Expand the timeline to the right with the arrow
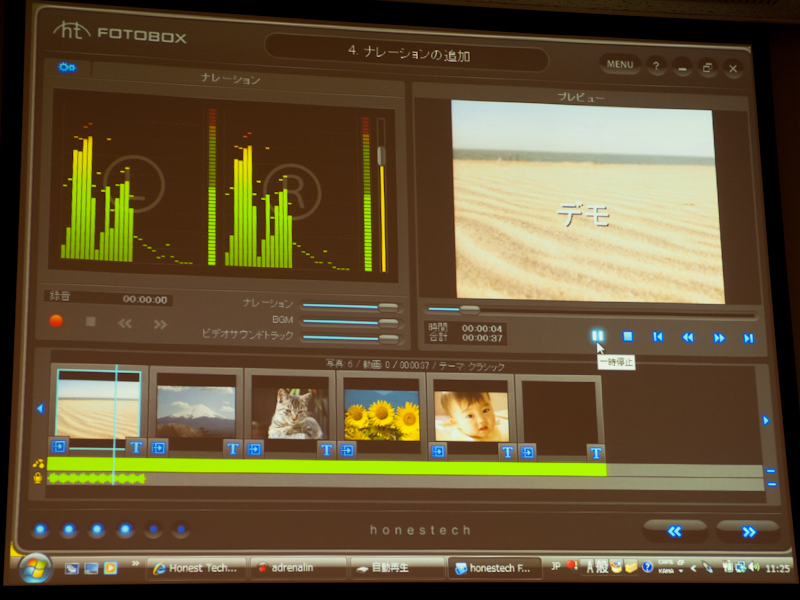Image resolution: width=800 pixels, height=600 pixels. click(765, 420)
